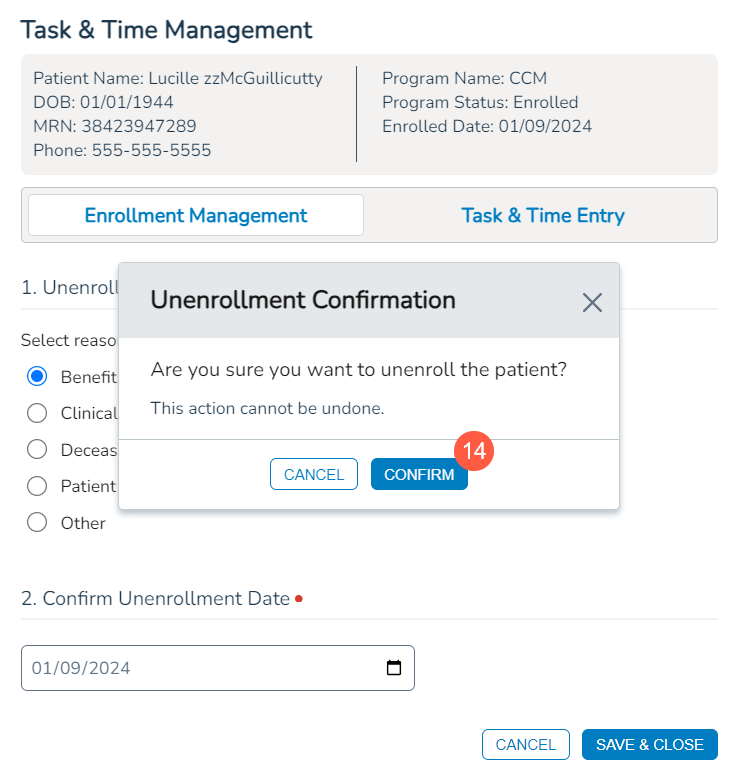Viewport: 738px width, 772px height.
Task: Open the Enrollment Management tab
Action: 196,215
